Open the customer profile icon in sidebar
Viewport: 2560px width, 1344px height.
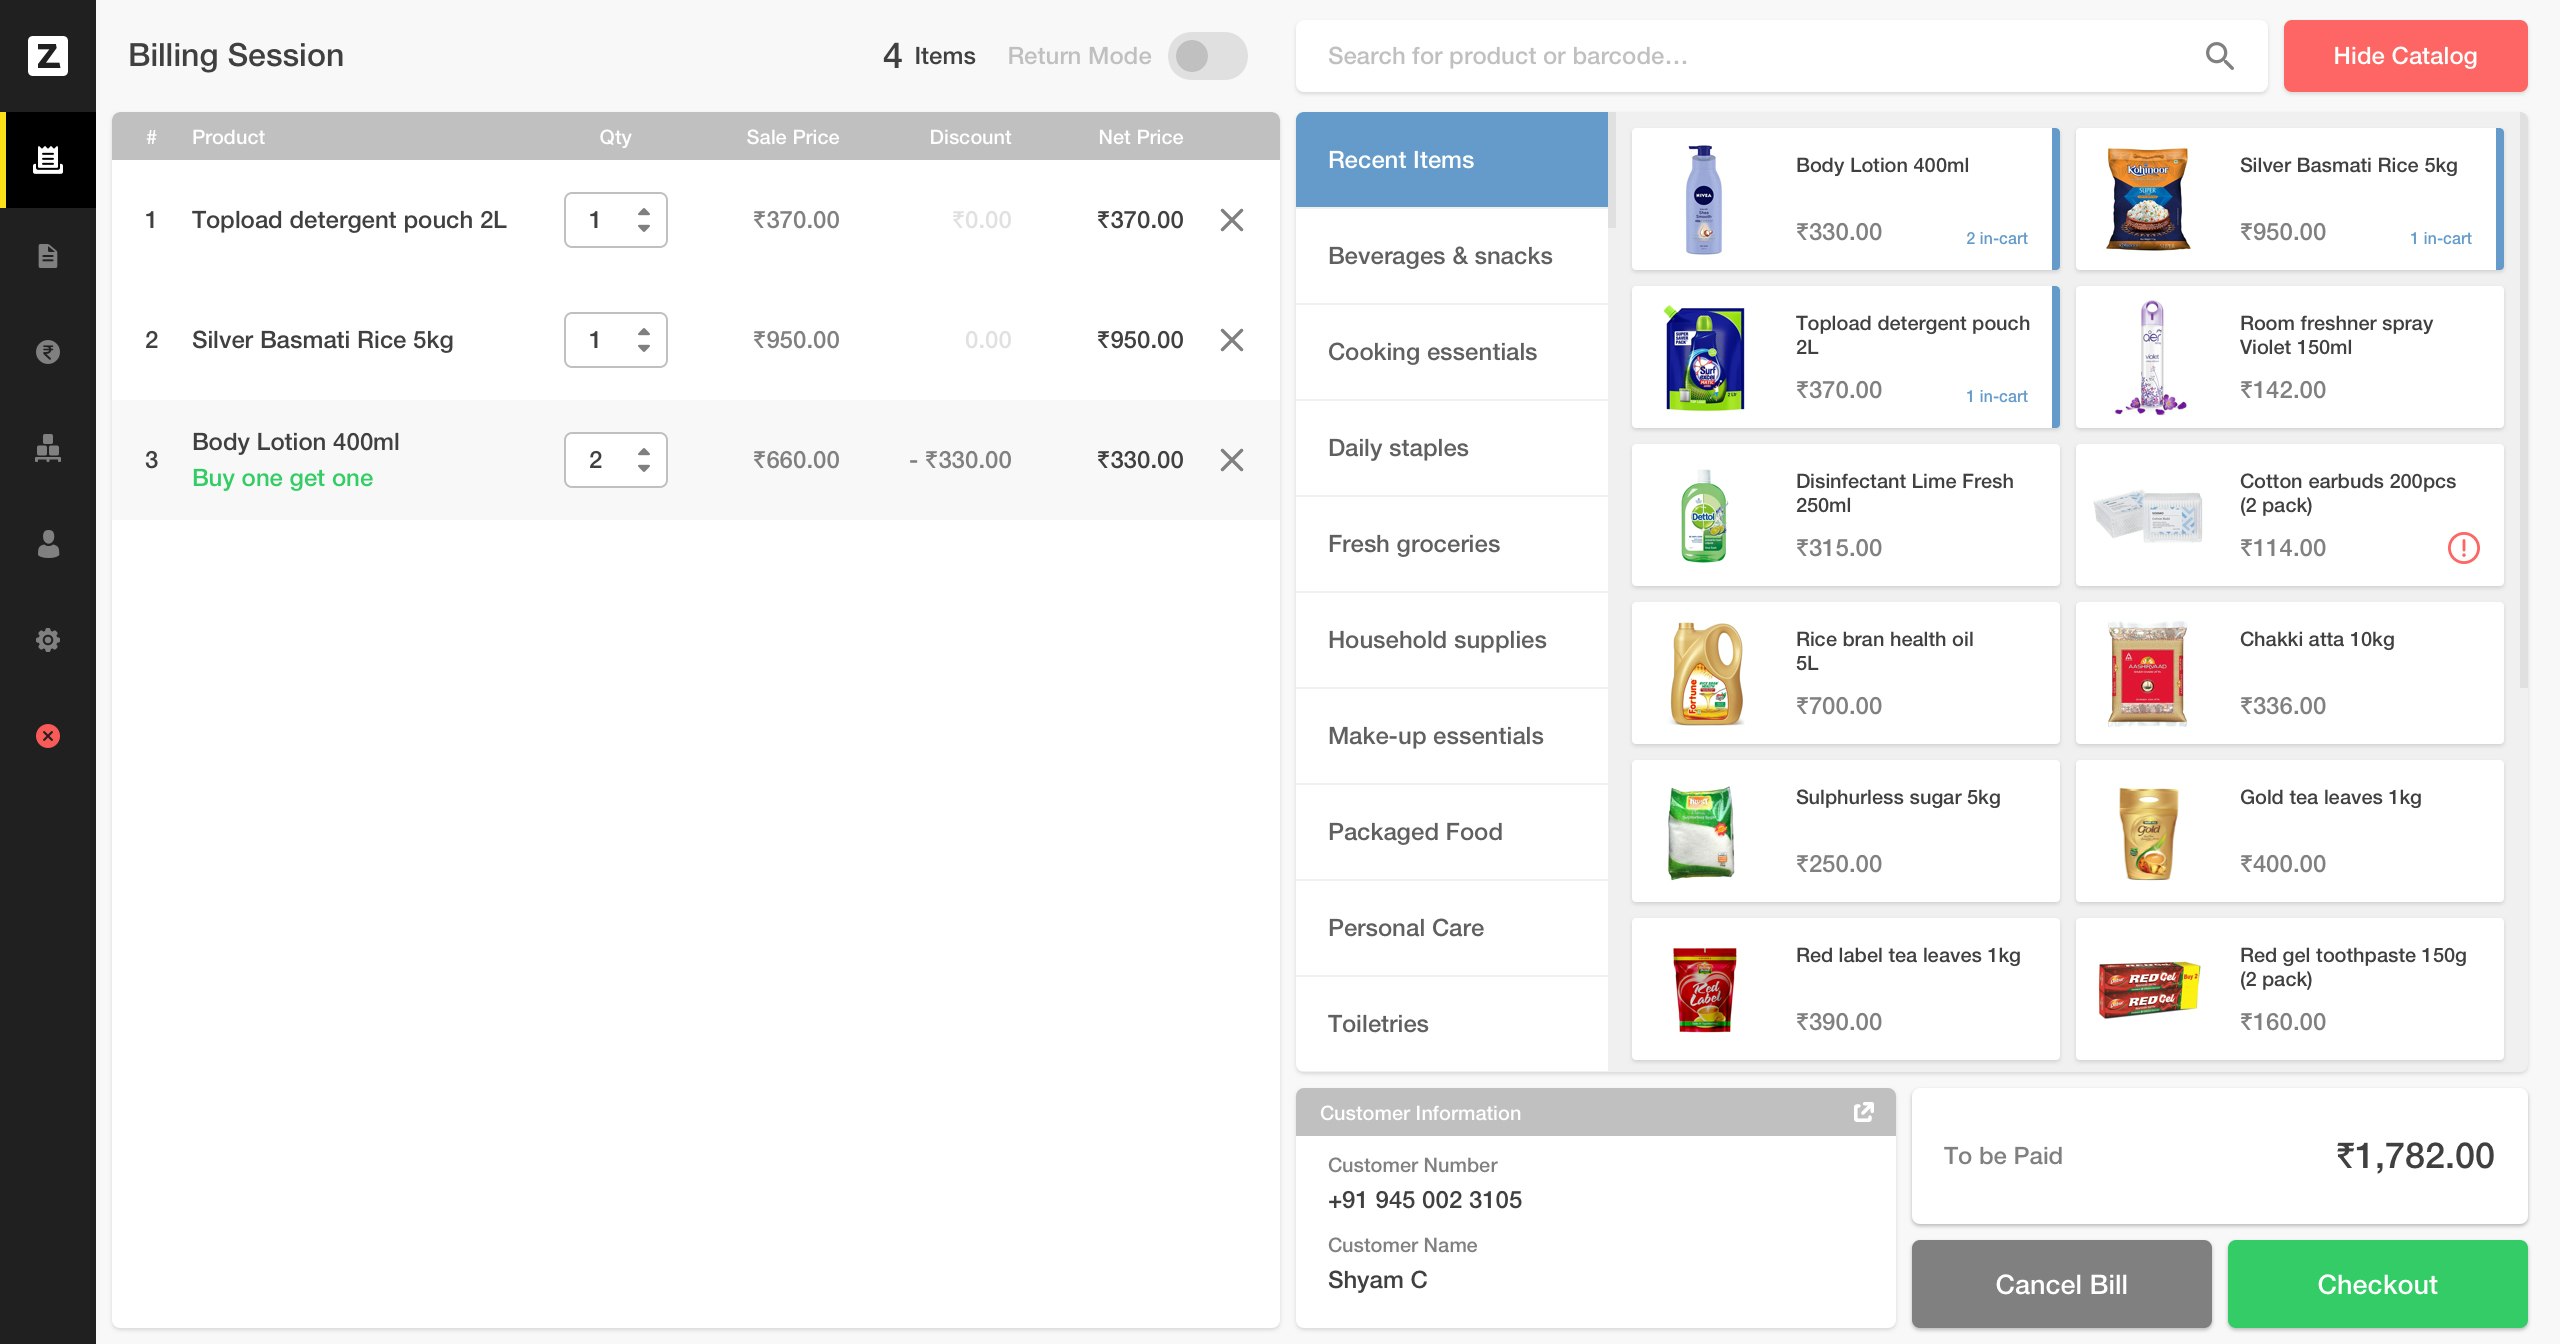48,543
